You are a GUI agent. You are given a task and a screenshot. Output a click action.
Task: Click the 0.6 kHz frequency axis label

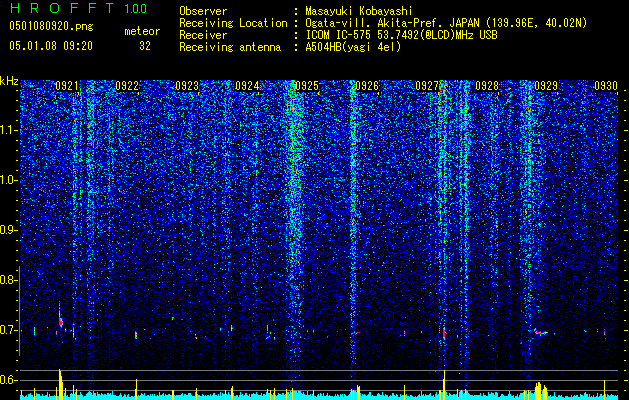[8, 380]
